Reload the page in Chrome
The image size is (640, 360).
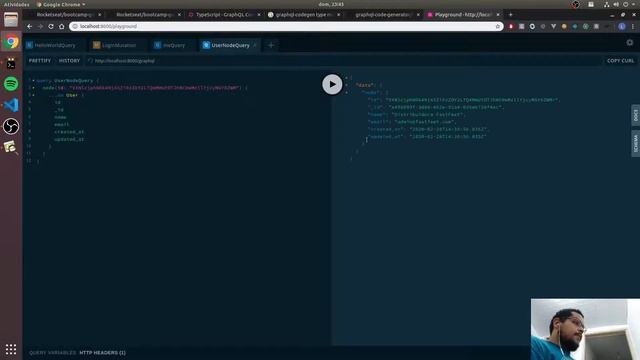click(x=51, y=26)
